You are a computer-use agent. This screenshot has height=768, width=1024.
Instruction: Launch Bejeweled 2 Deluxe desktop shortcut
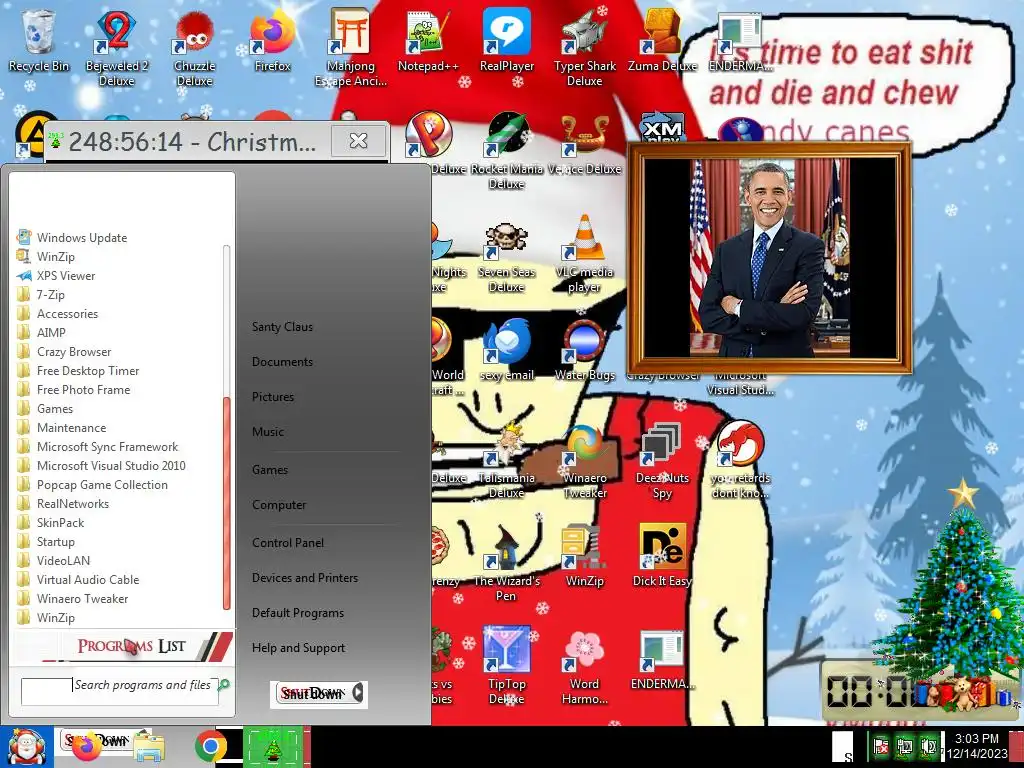click(x=116, y=48)
